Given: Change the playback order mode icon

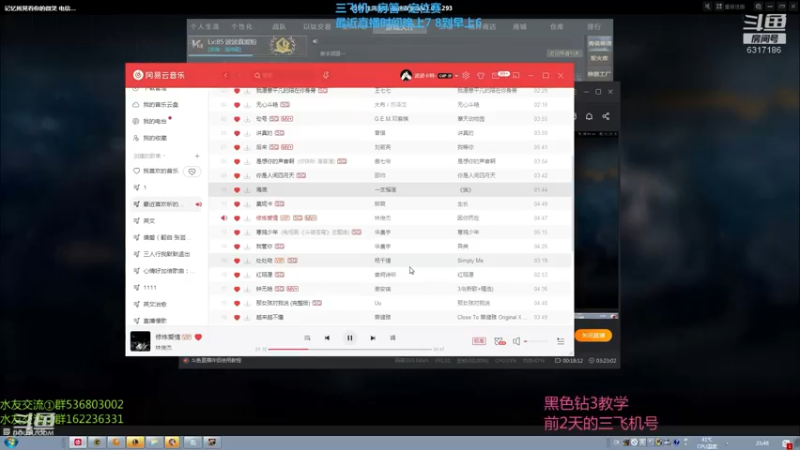Looking at the screenshot, I should tap(307, 338).
